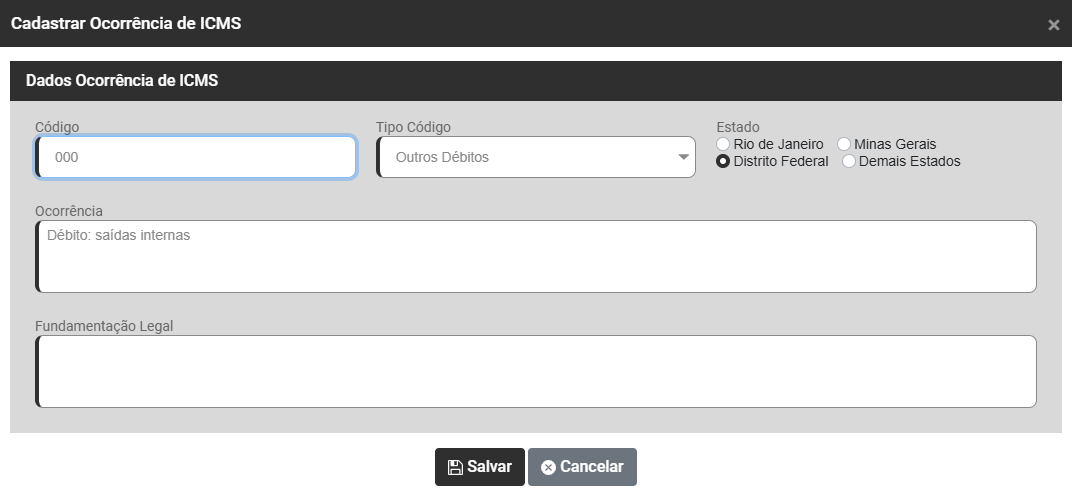1072x494 pixels.
Task: Select the Distrito Federal radio option
Action: 723,161
